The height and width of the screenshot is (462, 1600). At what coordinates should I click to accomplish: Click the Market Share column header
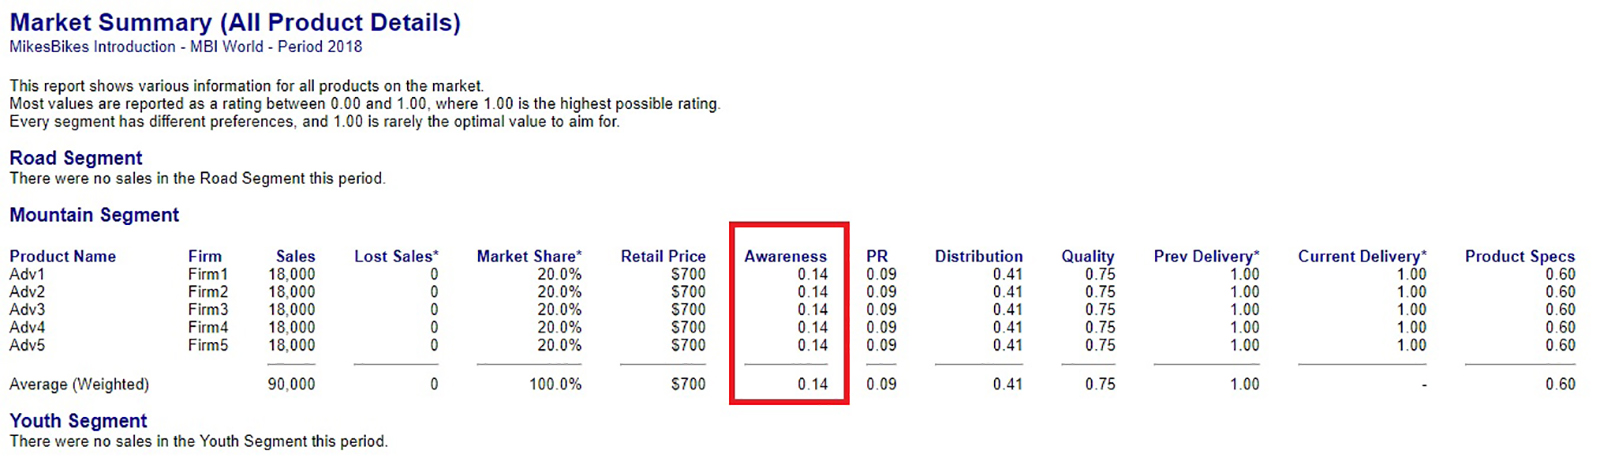529,256
